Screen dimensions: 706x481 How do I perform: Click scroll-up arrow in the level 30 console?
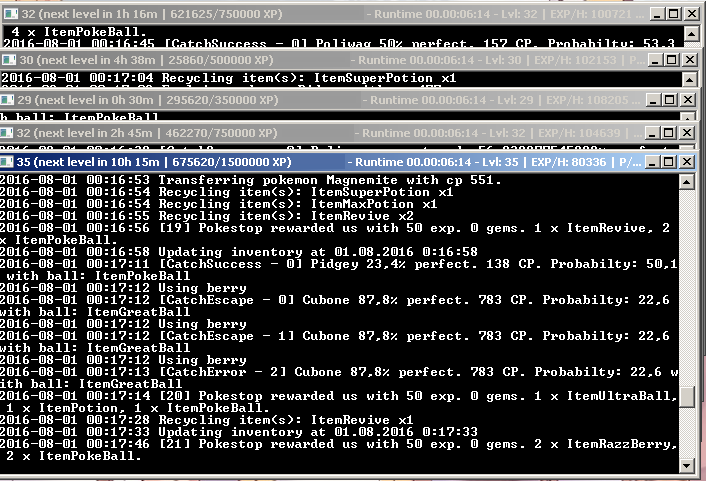[x=689, y=79]
